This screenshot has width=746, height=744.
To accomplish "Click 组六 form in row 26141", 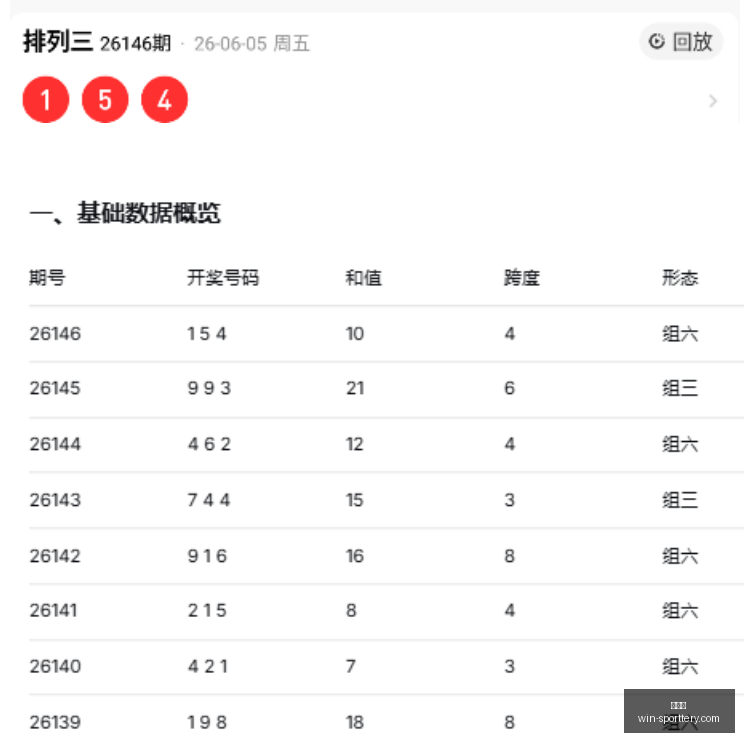I will click(x=680, y=610).
